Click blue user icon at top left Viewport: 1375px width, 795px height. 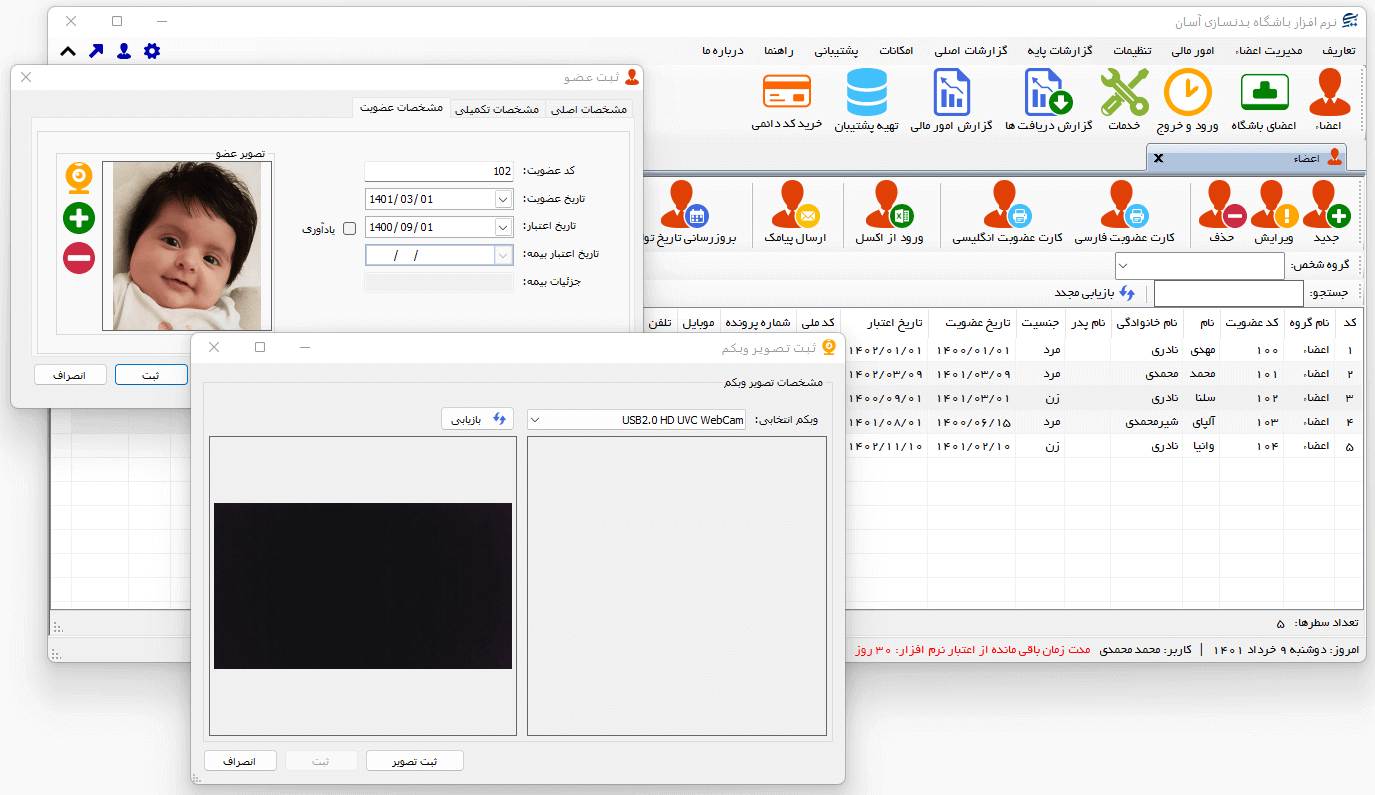124,51
